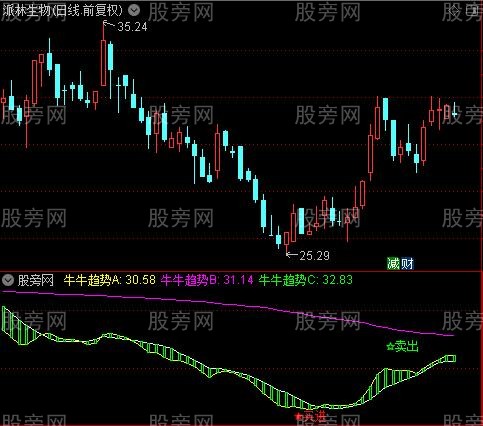Click the 财 tag icon
Screen dimensions: 483x426
click(407, 264)
